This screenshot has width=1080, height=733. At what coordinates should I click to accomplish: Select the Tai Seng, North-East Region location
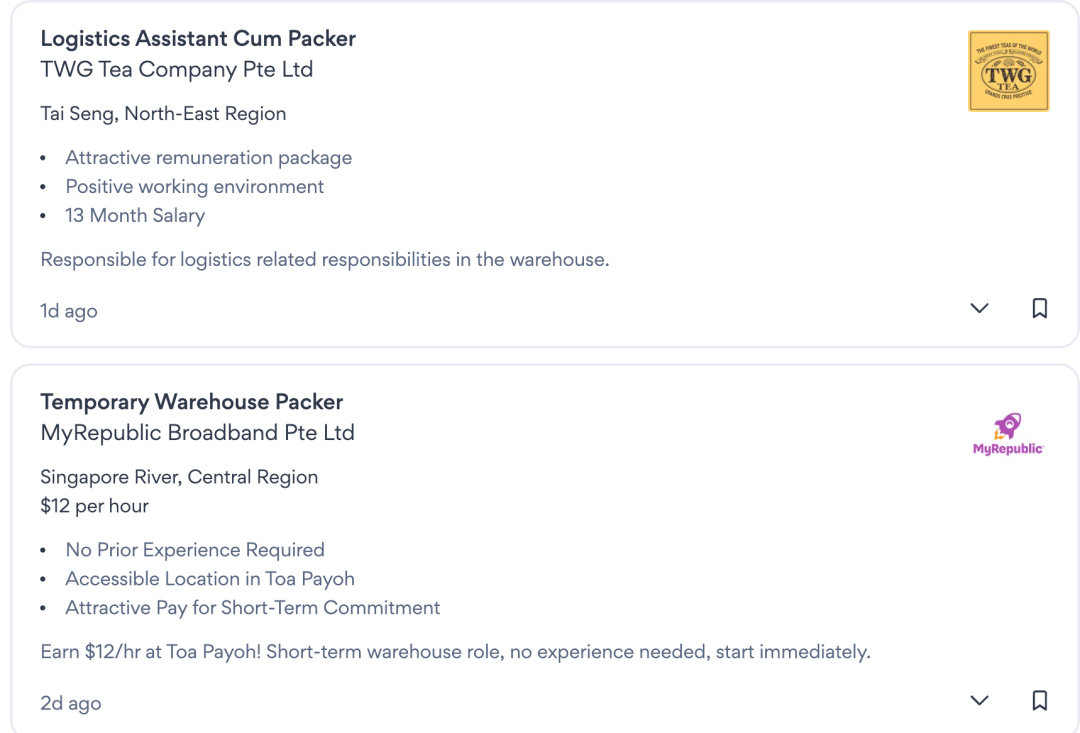pyautogui.click(x=163, y=114)
